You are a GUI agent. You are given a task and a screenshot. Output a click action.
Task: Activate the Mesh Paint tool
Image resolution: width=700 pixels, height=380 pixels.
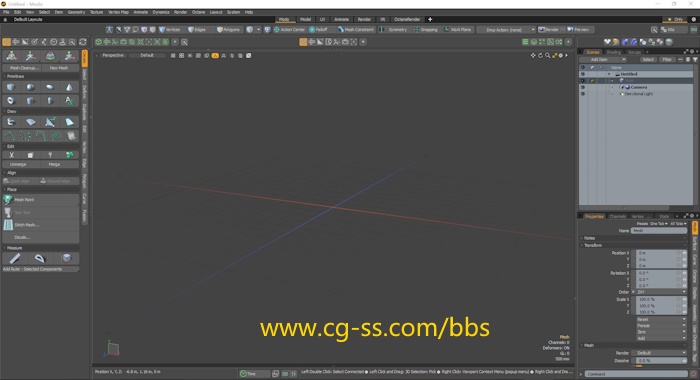(41, 200)
